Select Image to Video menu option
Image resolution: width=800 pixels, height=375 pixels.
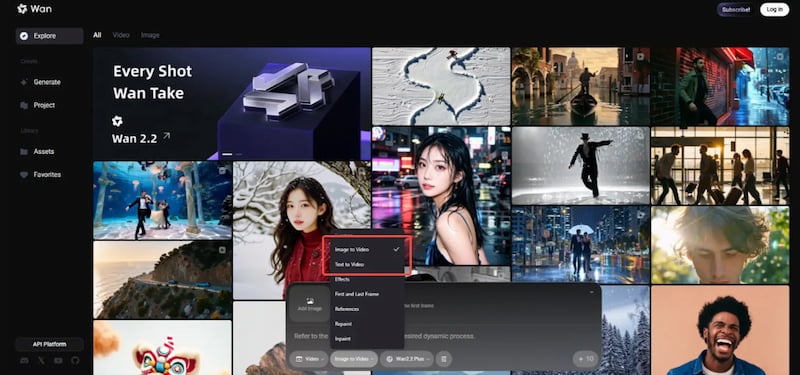pos(366,249)
